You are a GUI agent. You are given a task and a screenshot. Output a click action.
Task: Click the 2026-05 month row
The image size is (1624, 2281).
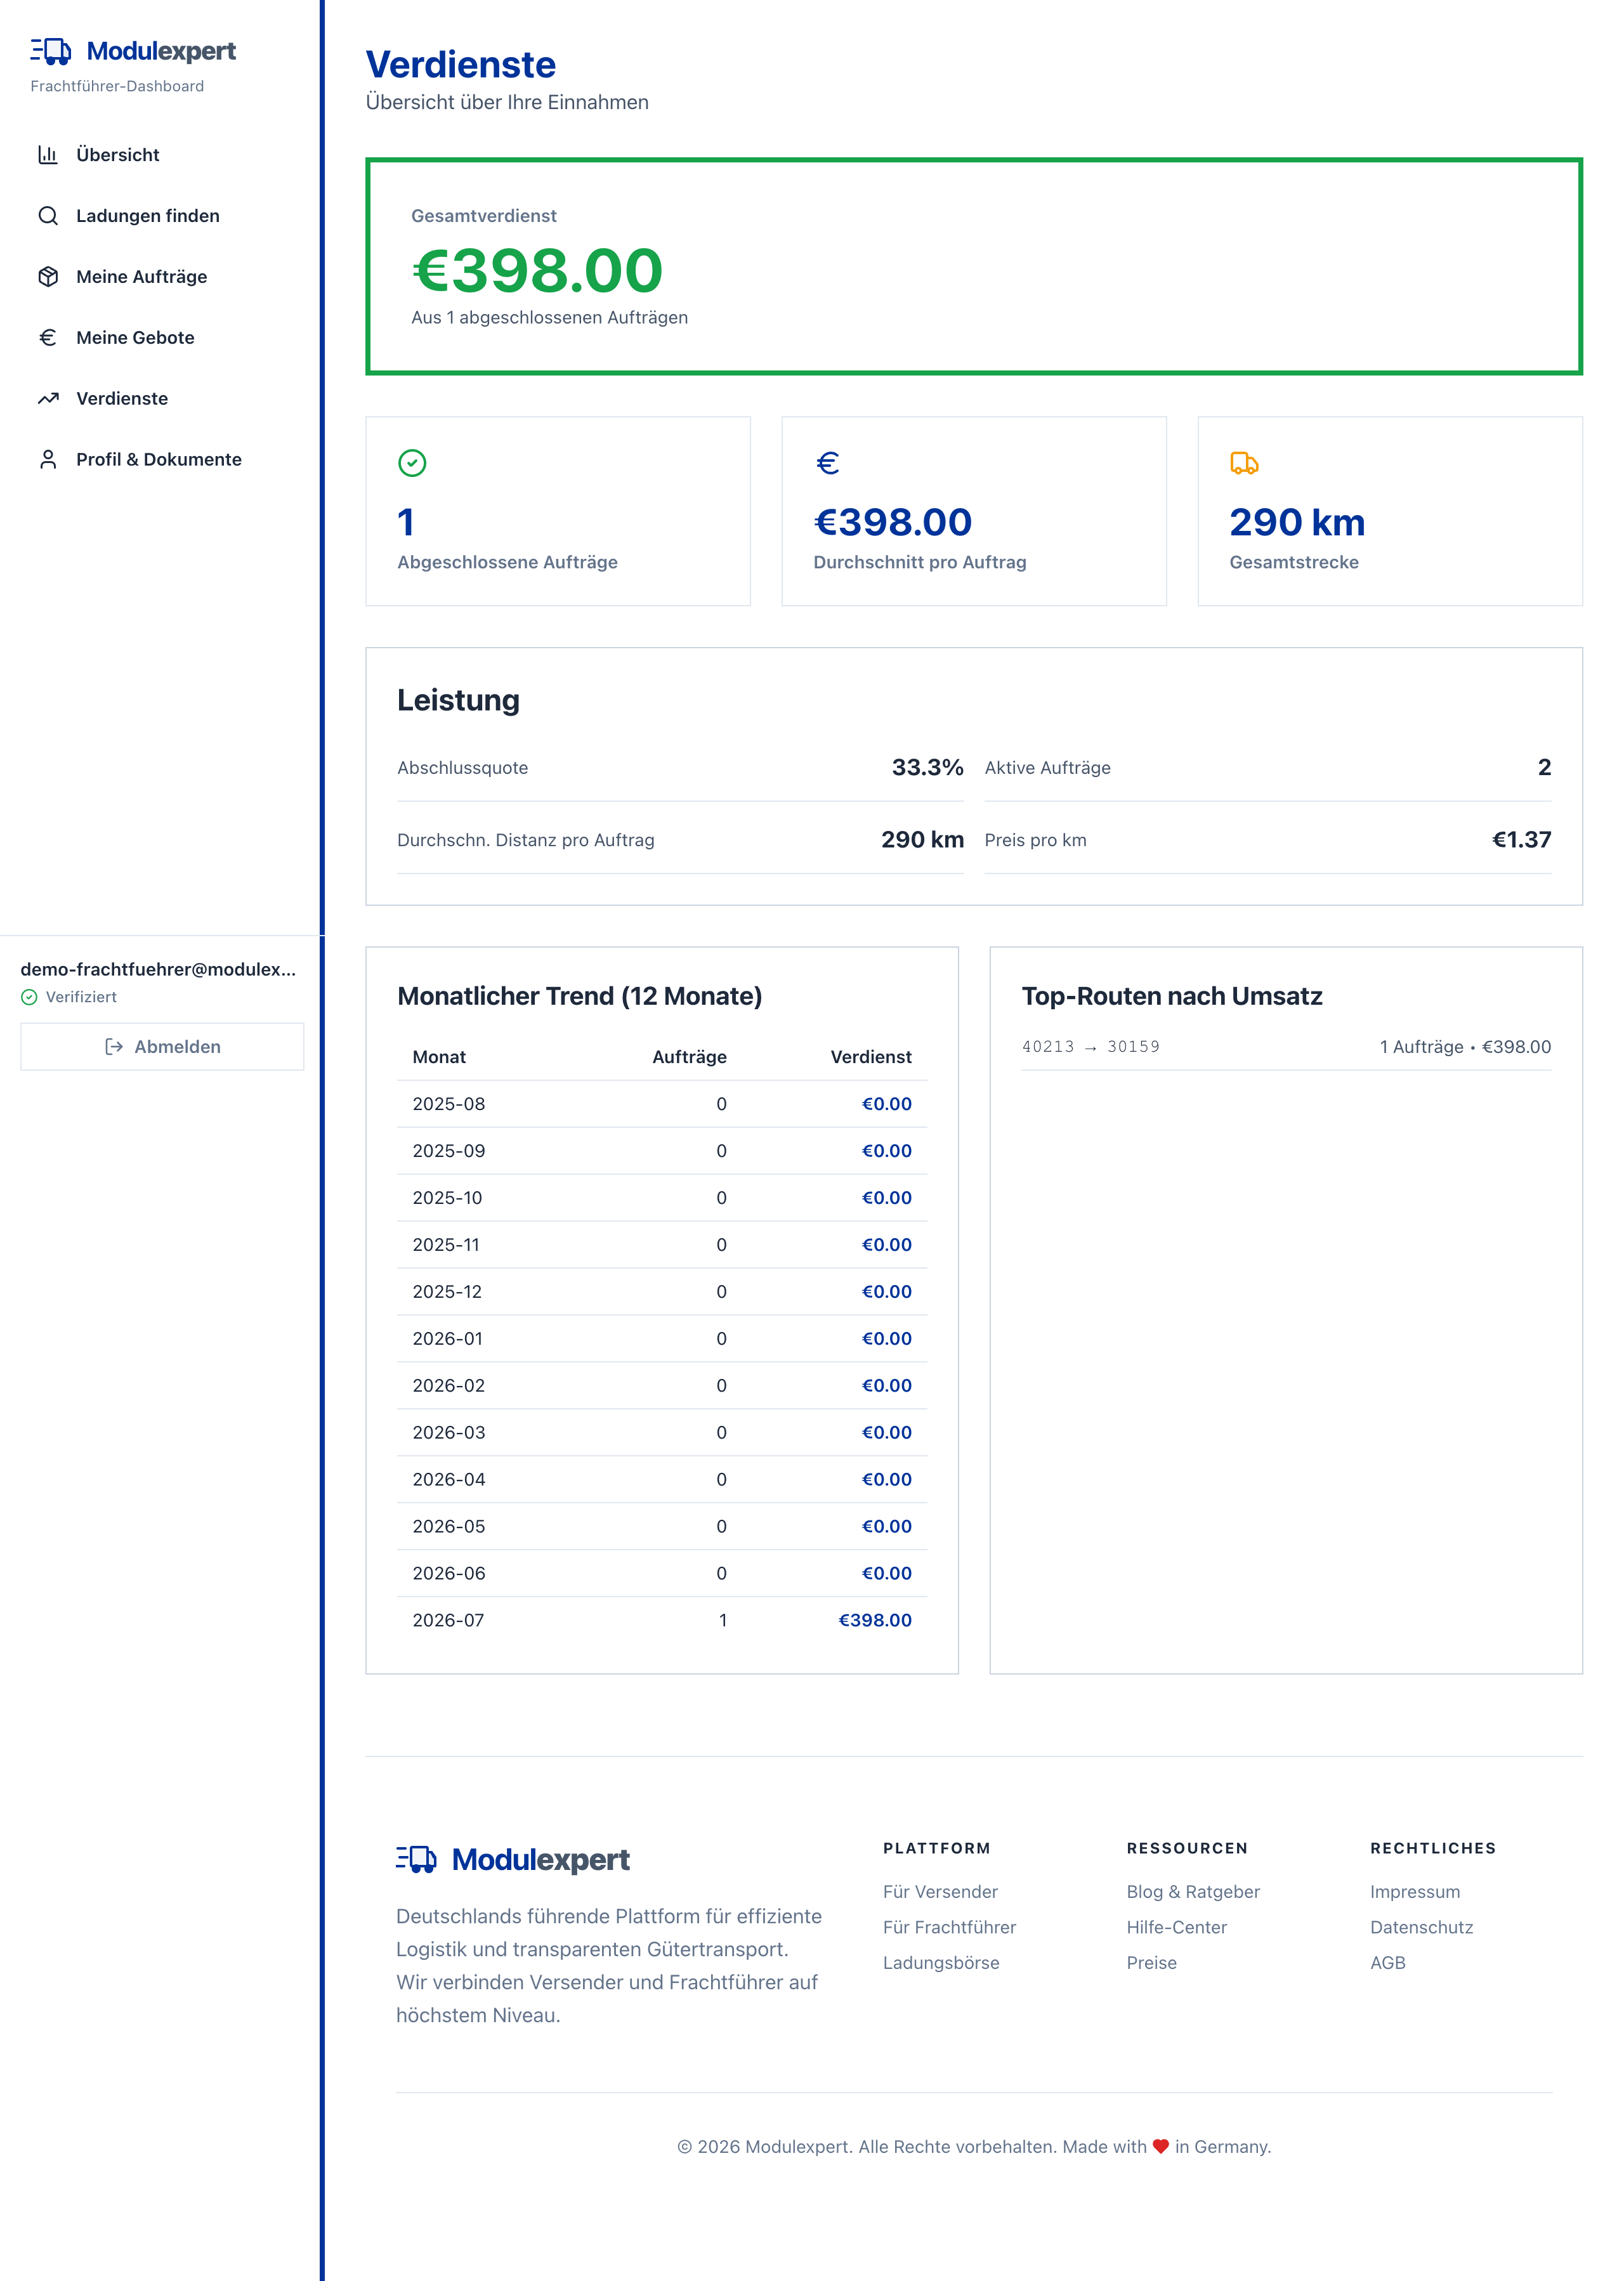click(x=662, y=1527)
